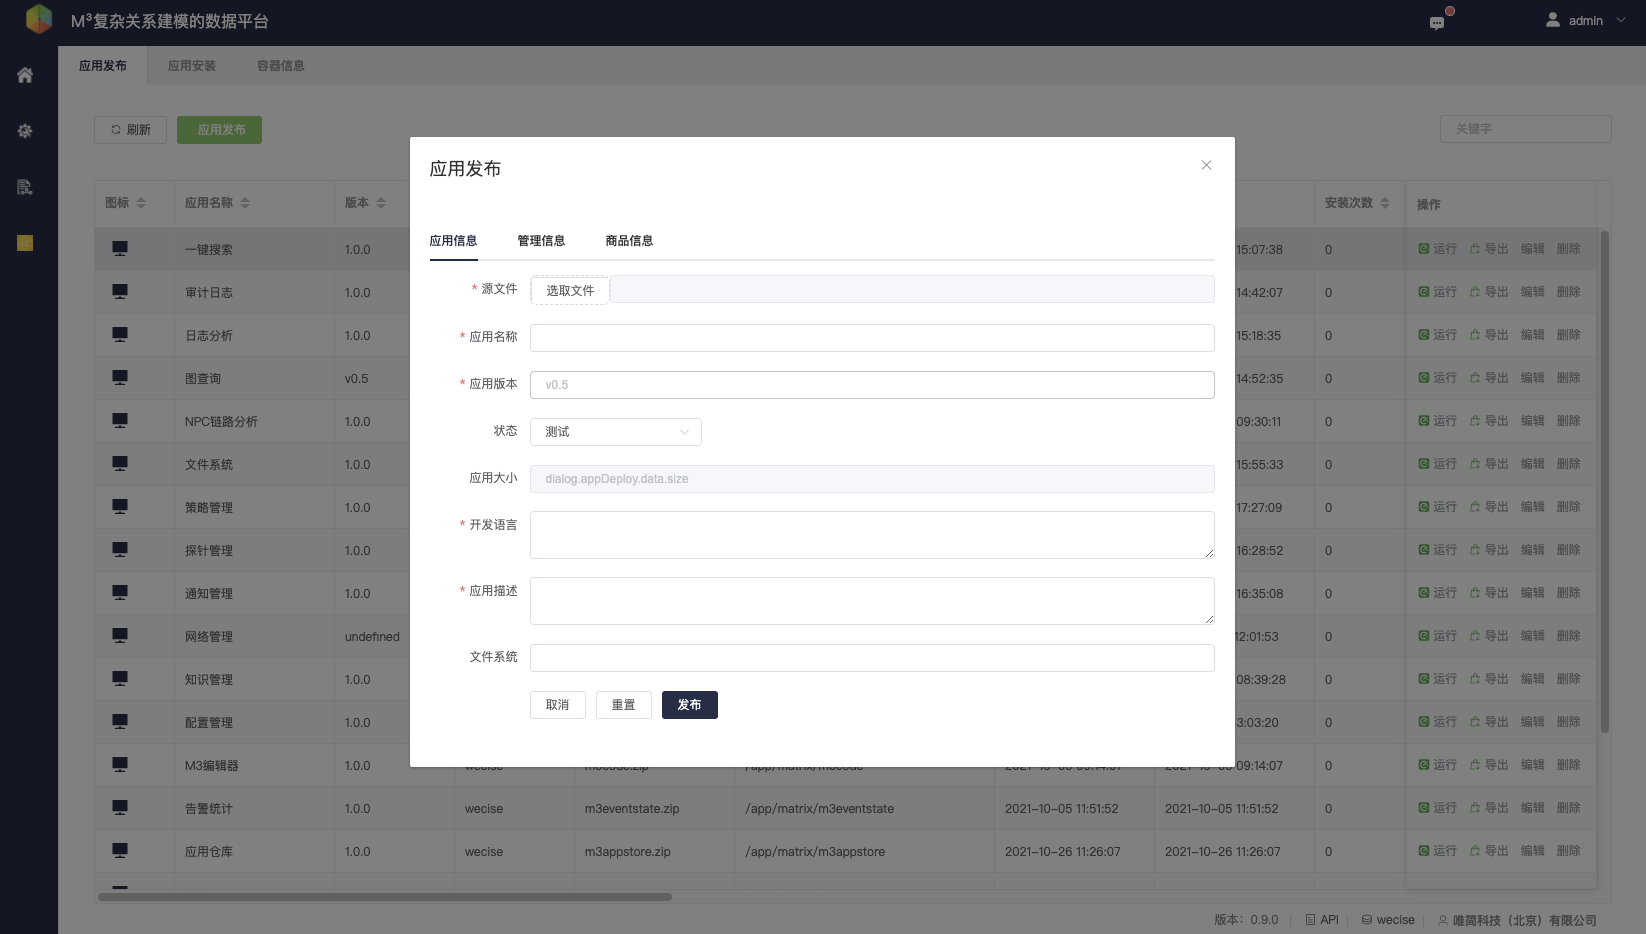Click the yellow app icon in sidebar
Image resolution: width=1646 pixels, height=934 pixels.
pyautogui.click(x=25, y=243)
